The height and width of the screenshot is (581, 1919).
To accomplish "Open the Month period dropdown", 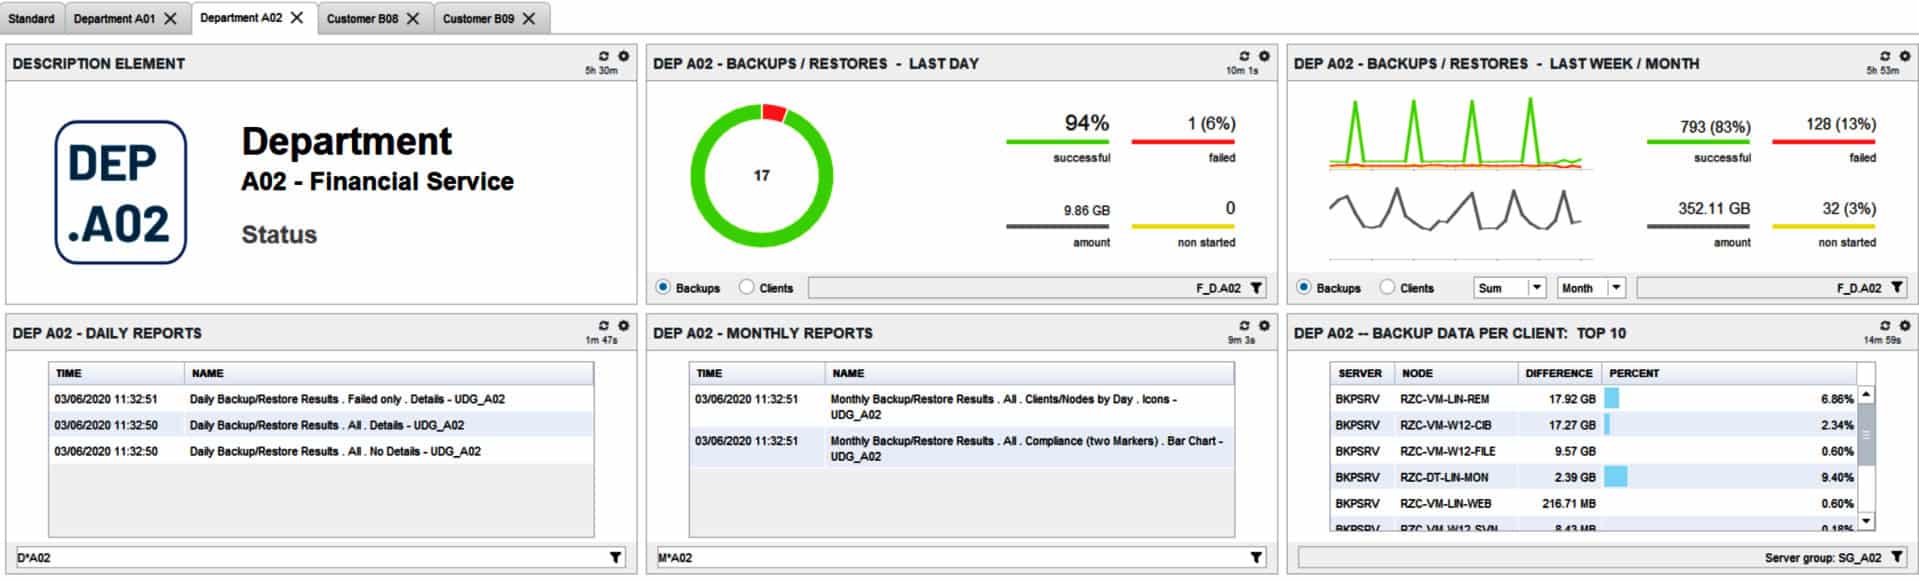I will coord(1615,288).
